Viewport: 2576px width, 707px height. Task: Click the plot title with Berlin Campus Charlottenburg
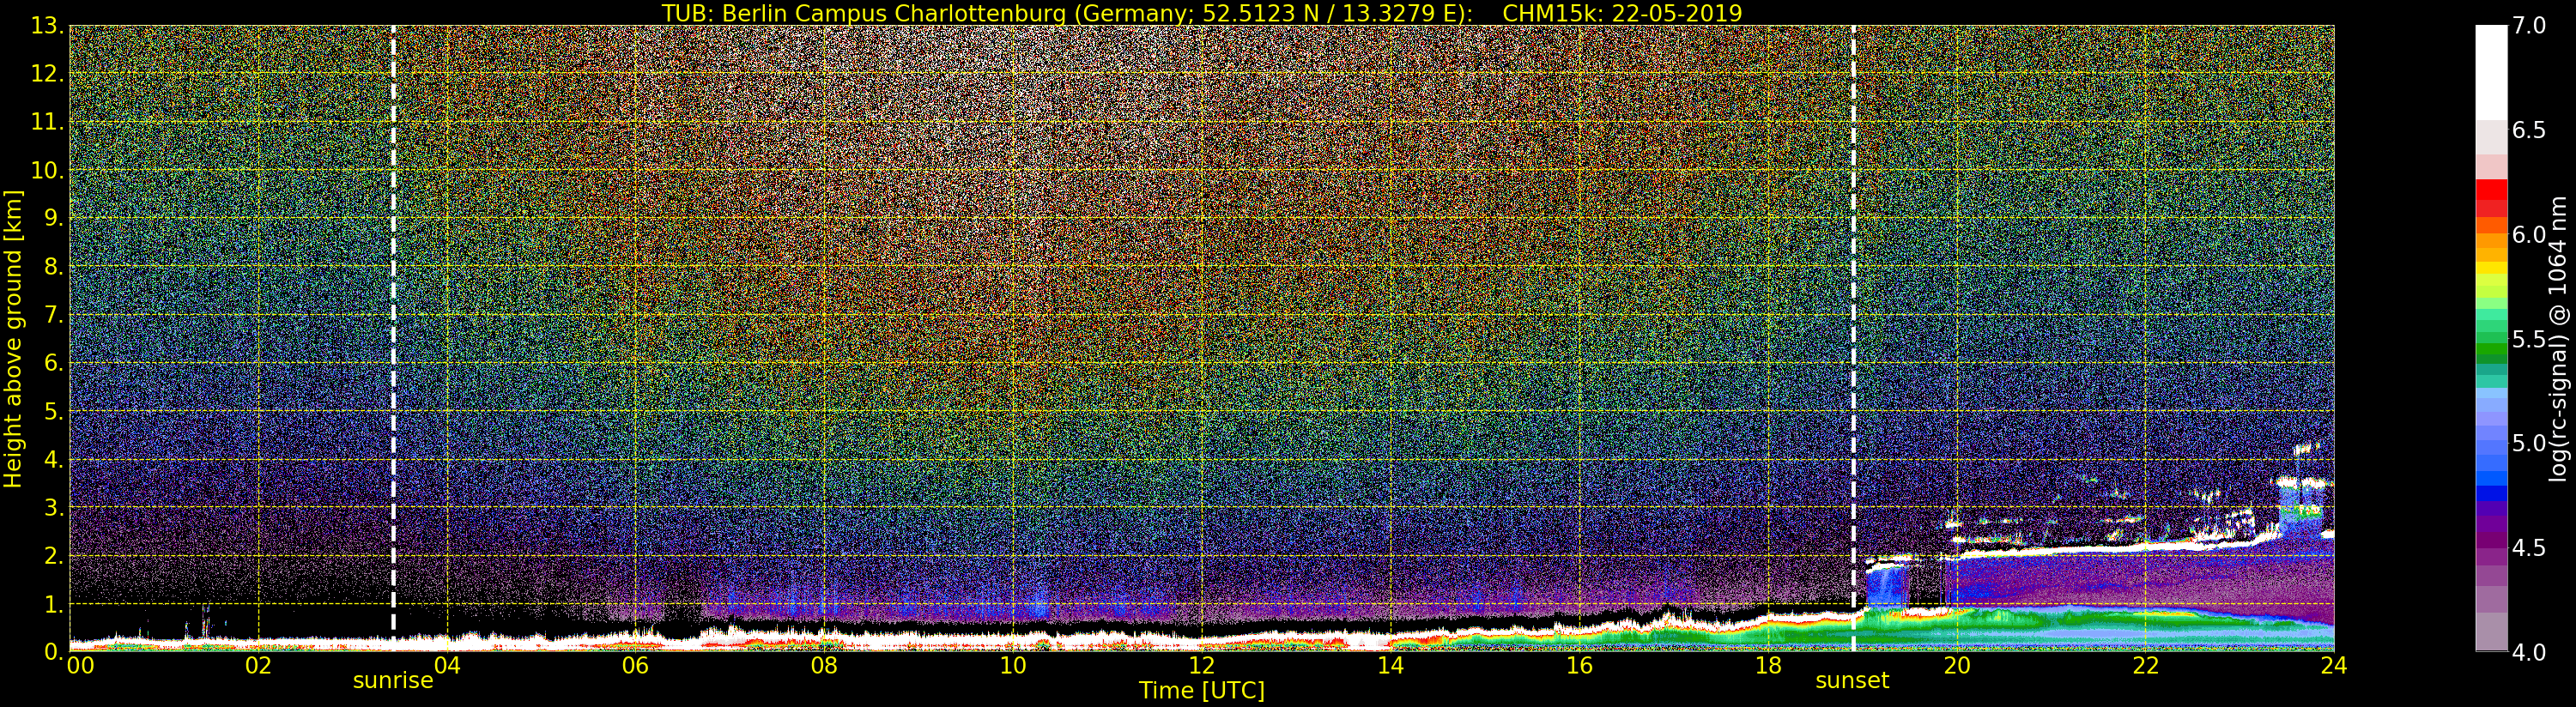click(x=1201, y=13)
